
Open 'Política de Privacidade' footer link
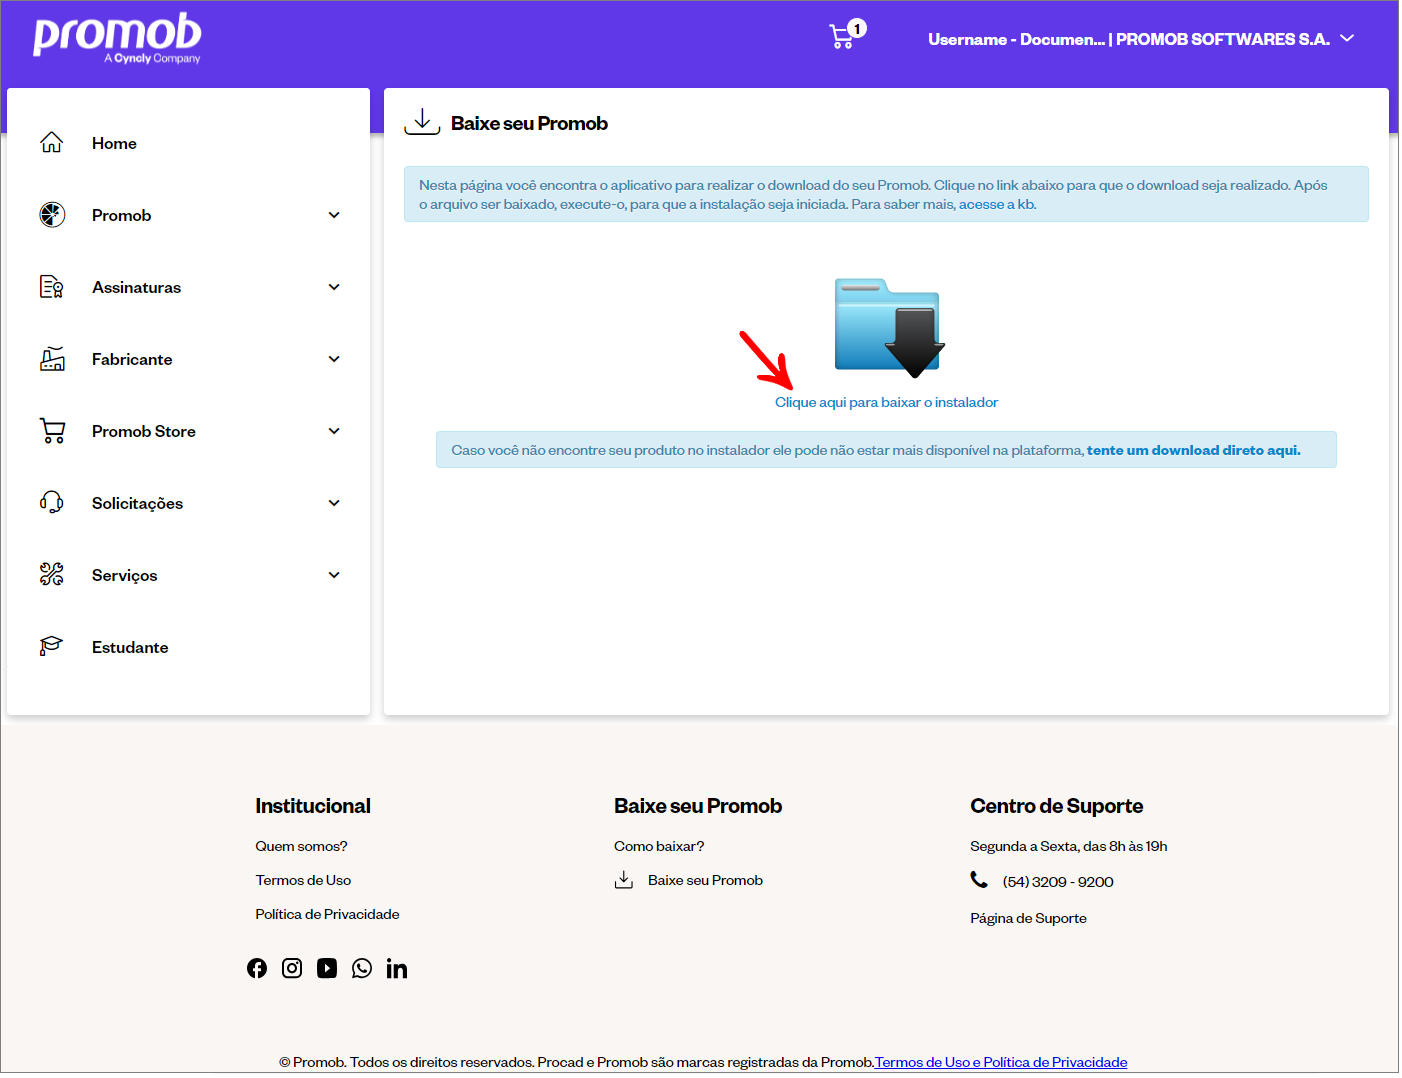click(x=327, y=914)
